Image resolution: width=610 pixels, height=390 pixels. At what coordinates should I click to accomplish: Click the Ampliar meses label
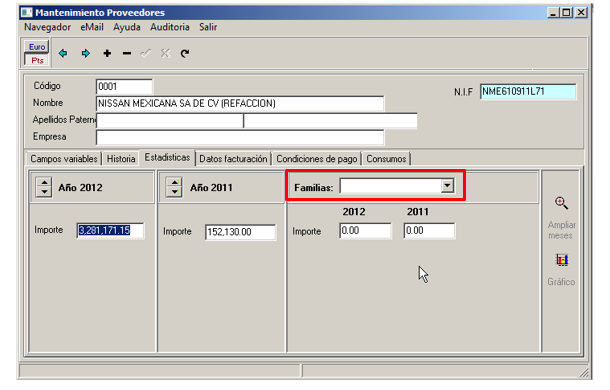point(561,230)
